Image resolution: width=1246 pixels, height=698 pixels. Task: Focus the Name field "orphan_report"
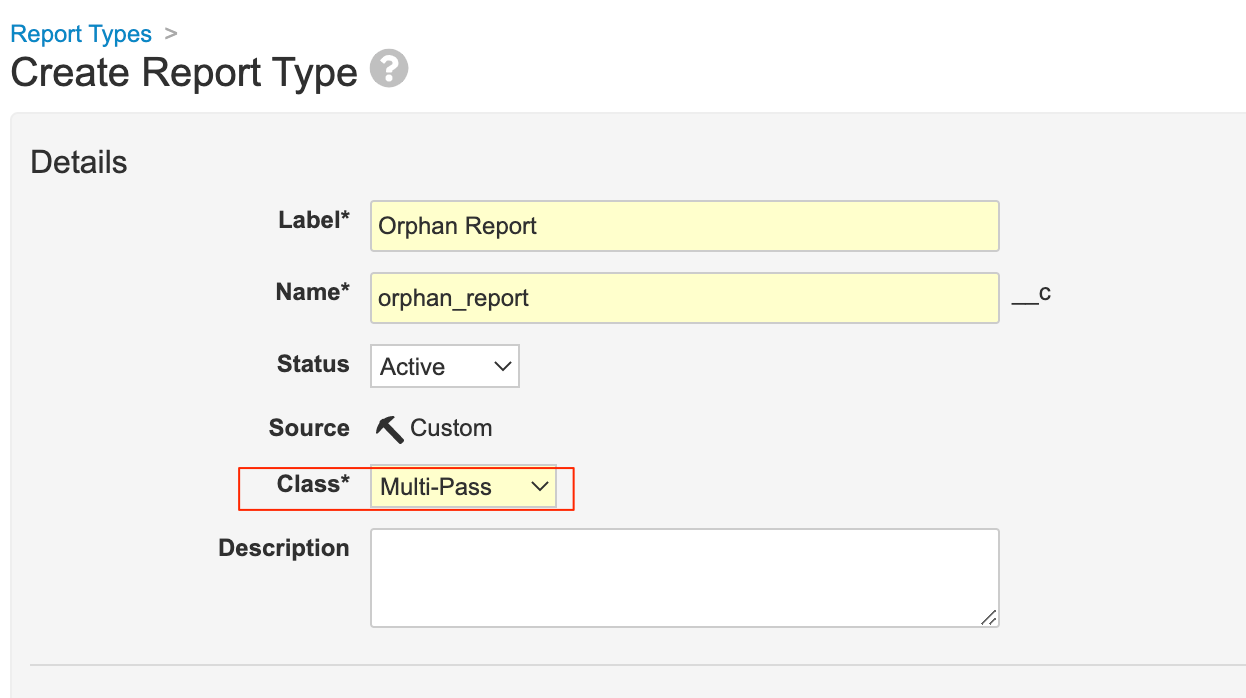pyautogui.click(x=684, y=298)
